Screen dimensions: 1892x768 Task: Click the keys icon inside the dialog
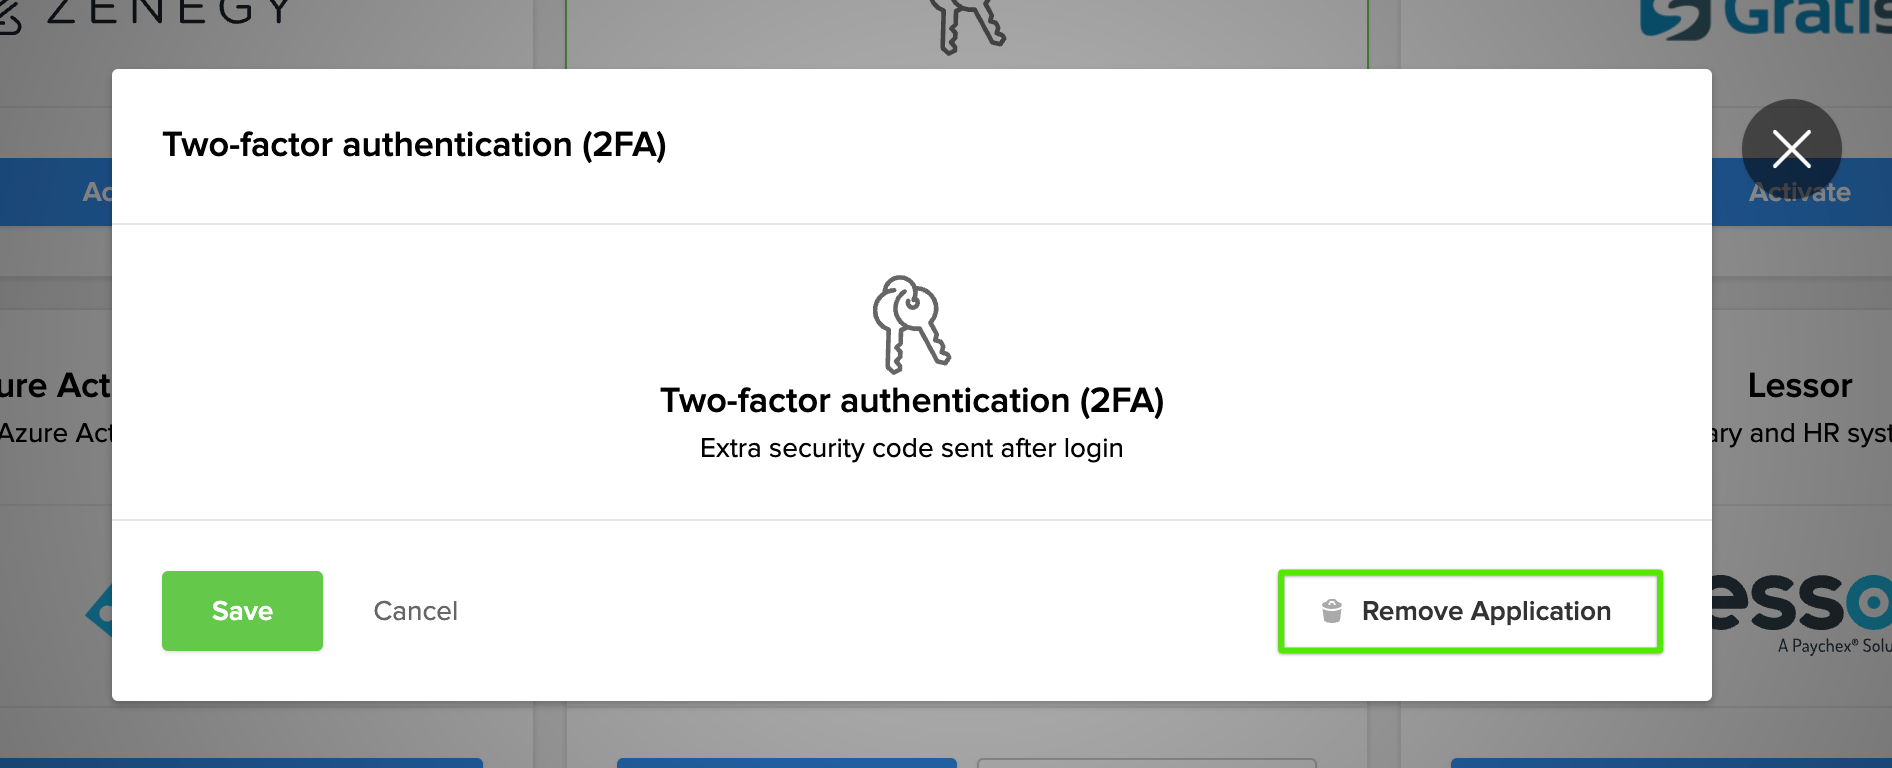[x=911, y=324]
